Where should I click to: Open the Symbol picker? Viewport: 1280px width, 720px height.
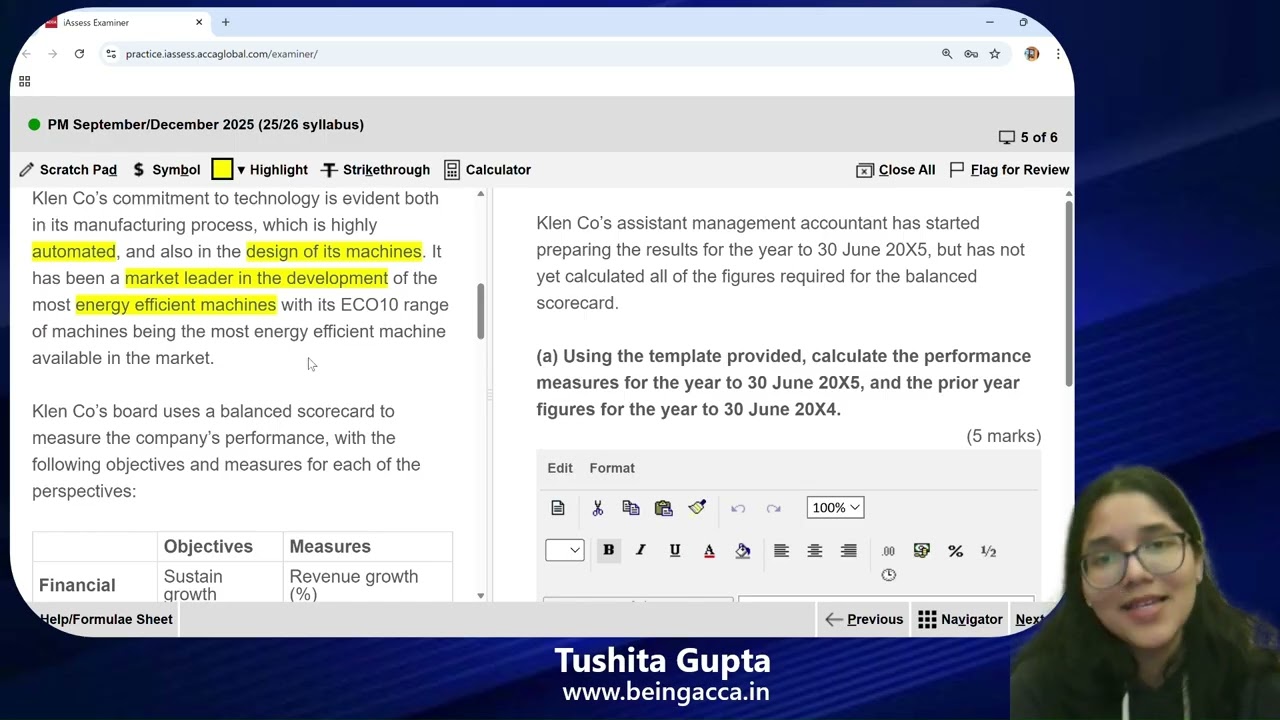pos(166,170)
